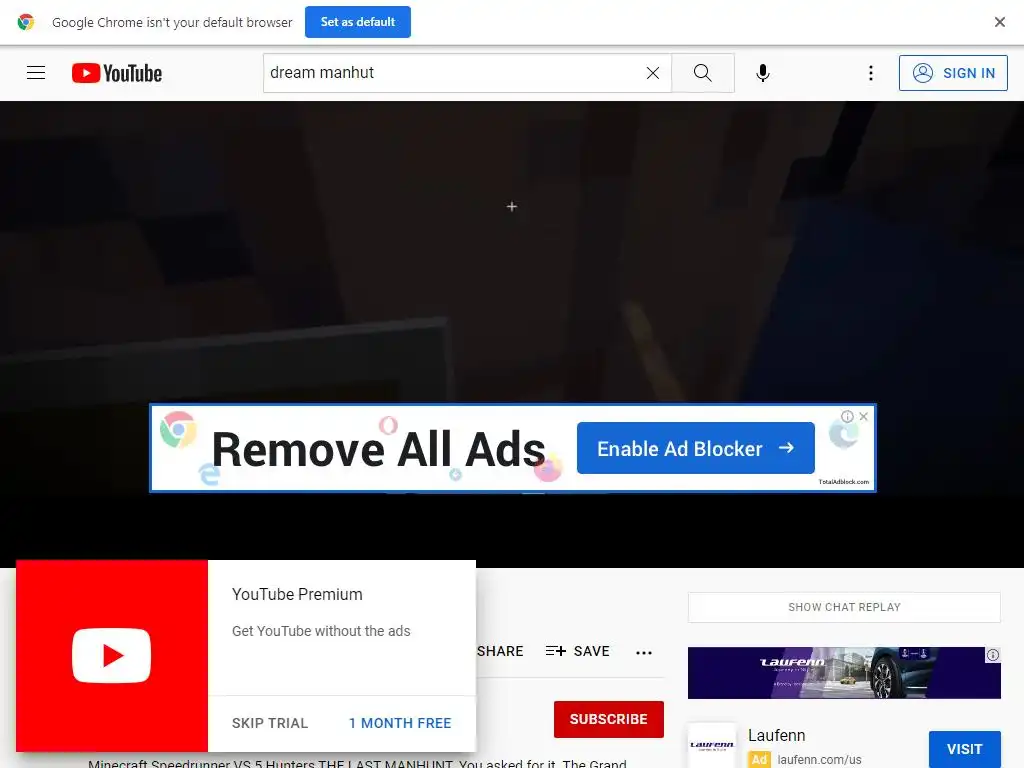The width and height of the screenshot is (1024, 768).
Task: Click the Minecraft Speedrunner description text
Action: [357, 763]
